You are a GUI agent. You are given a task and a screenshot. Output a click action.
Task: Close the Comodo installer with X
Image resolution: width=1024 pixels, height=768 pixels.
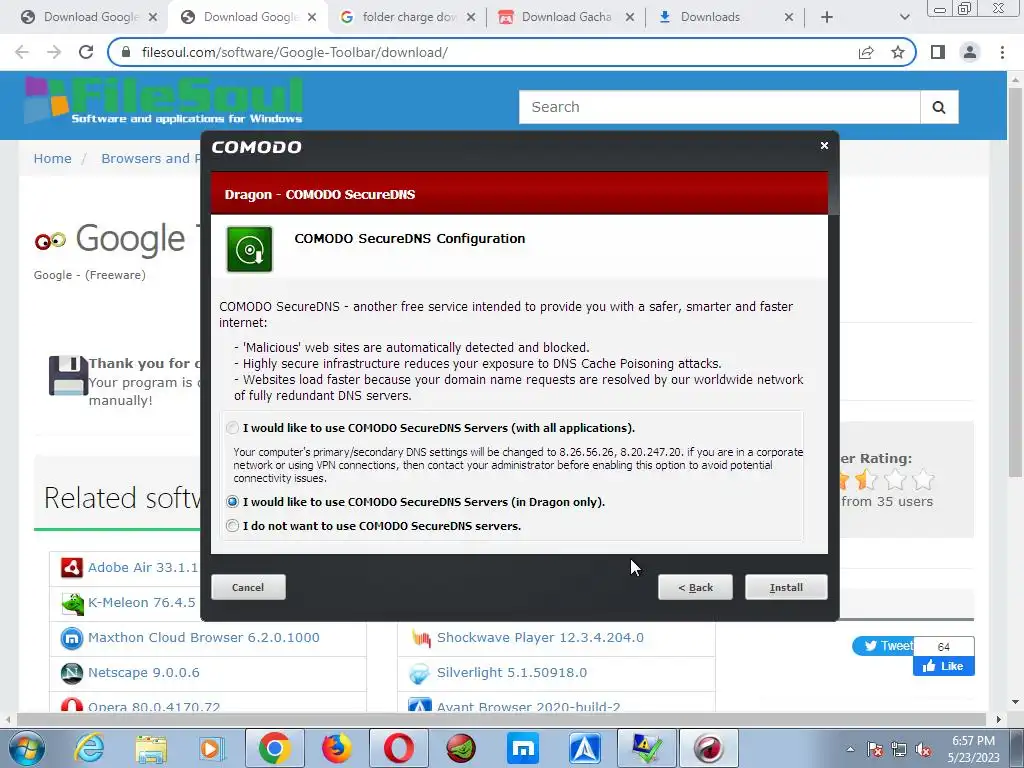point(824,145)
